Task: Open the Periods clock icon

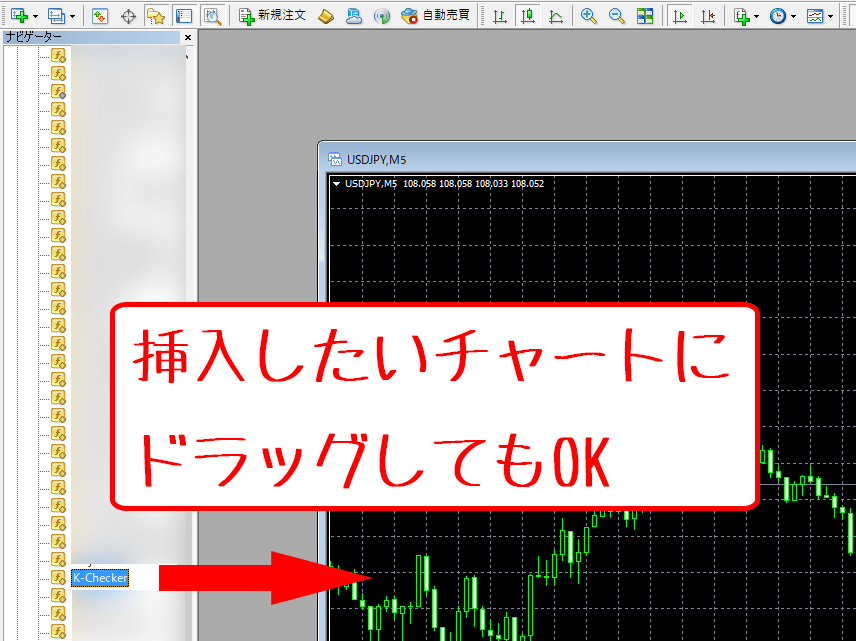Action: 778,16
